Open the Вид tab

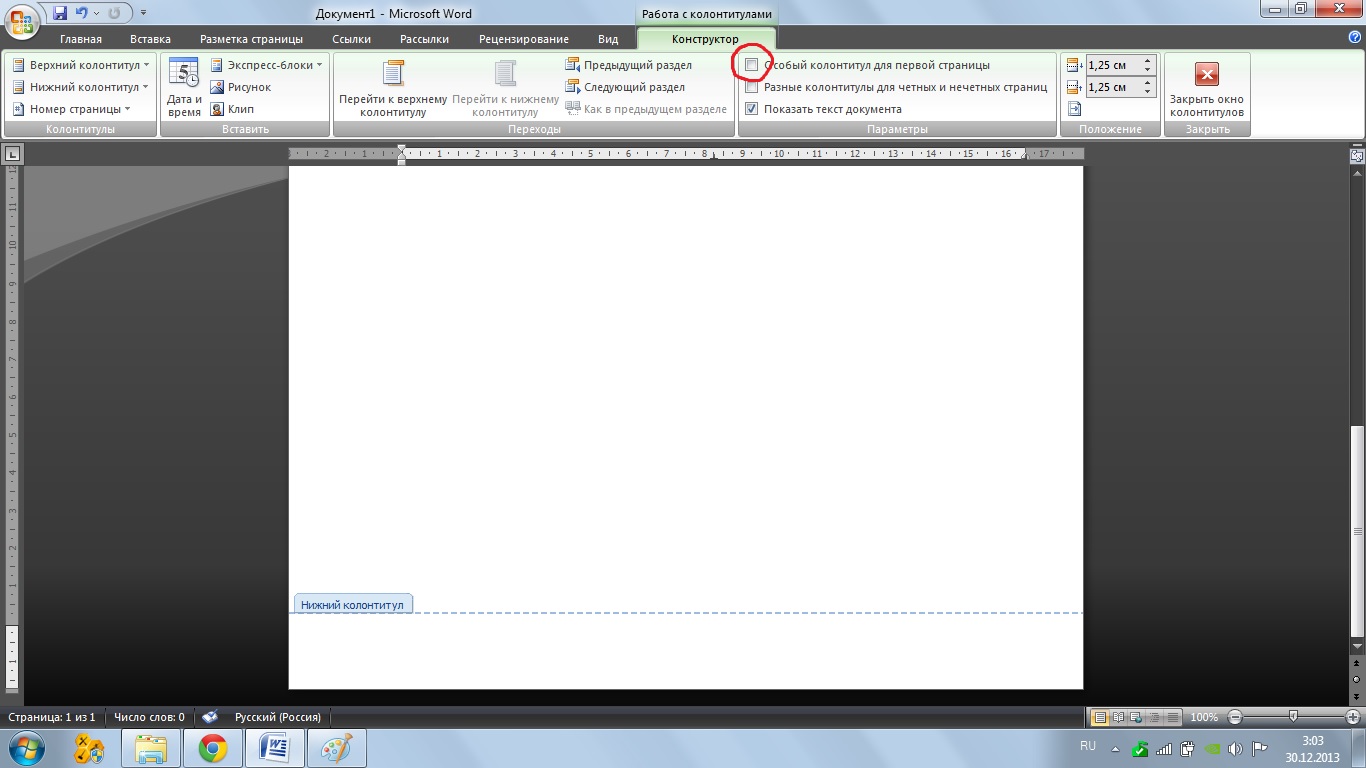(608, 39)
